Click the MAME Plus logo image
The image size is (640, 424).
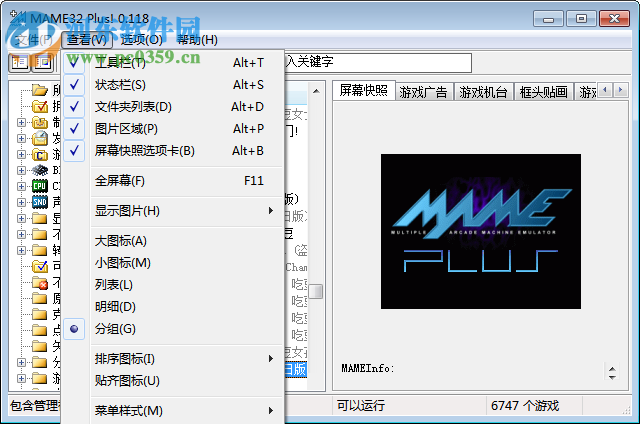pyautogui.click(x=481, y=231)
